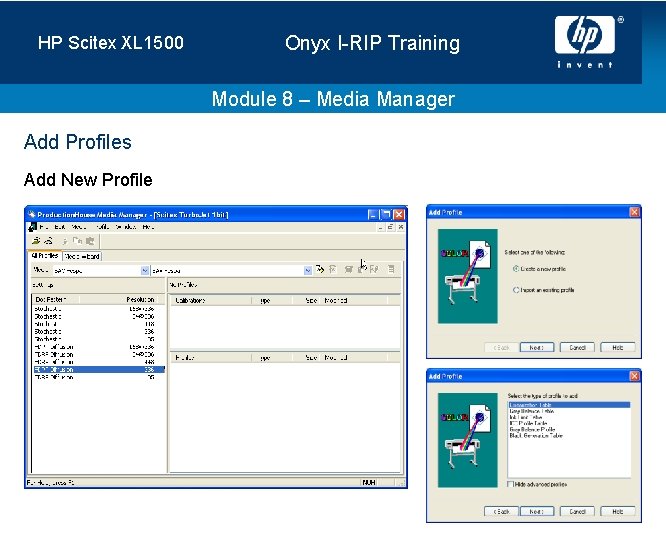
Task: Open the File menu in Media Manager
Action: point(44,227)
